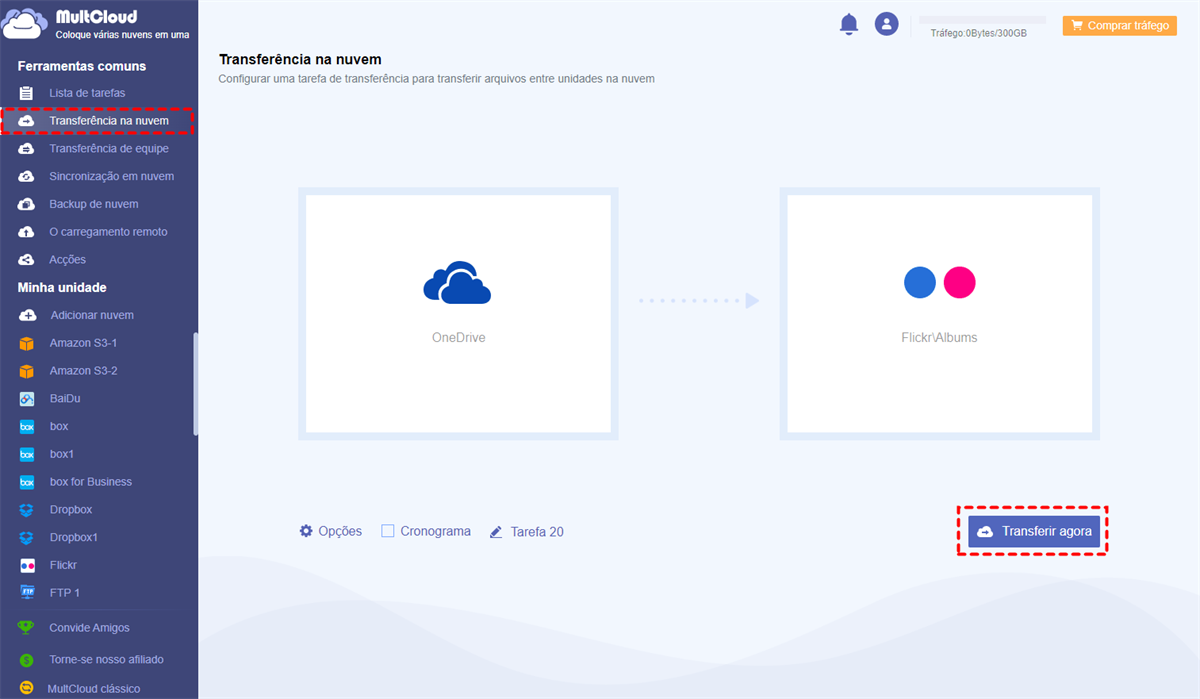Click the FTP 1 drive icon
Viewport: 1200px width, 699px height.
point(27,593)
